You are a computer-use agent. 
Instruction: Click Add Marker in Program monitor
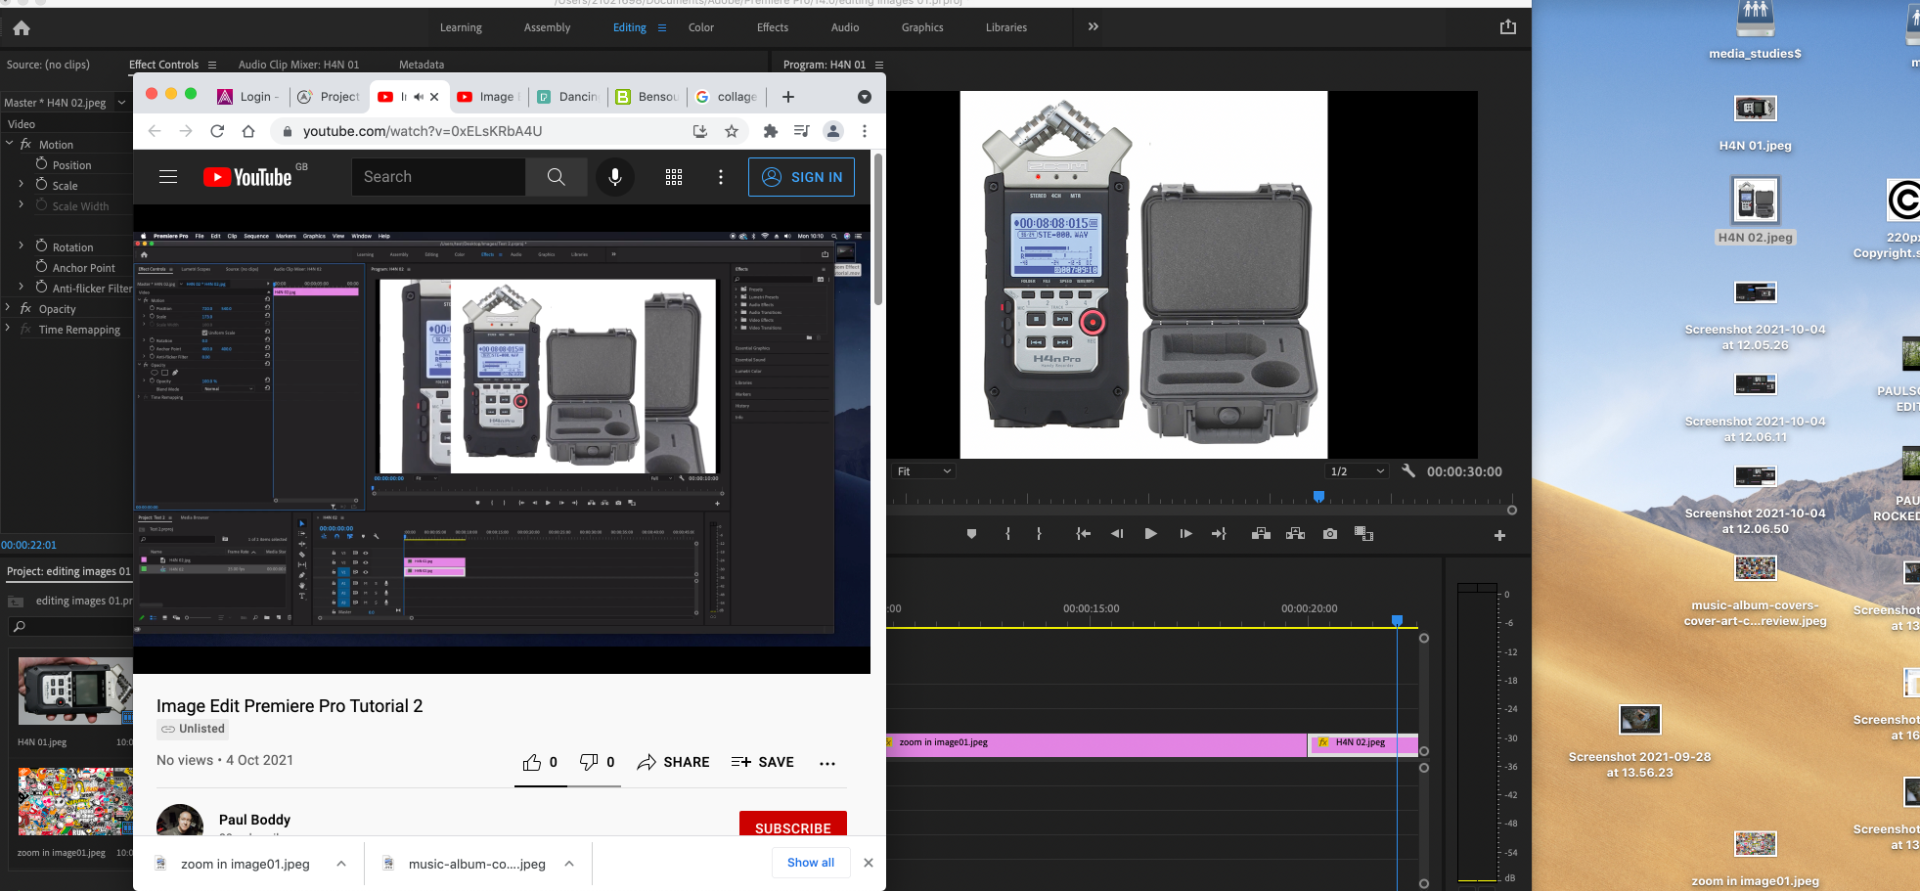pos(971,534)
